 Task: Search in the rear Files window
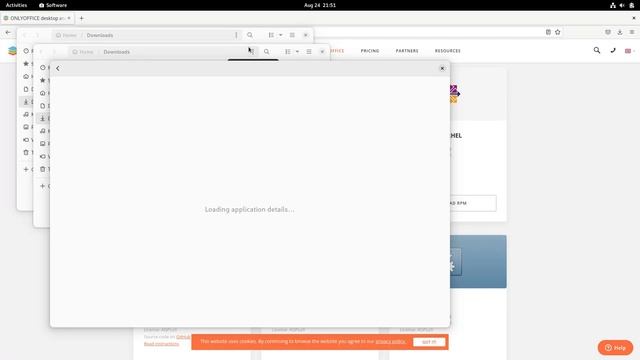pos(250,35)
